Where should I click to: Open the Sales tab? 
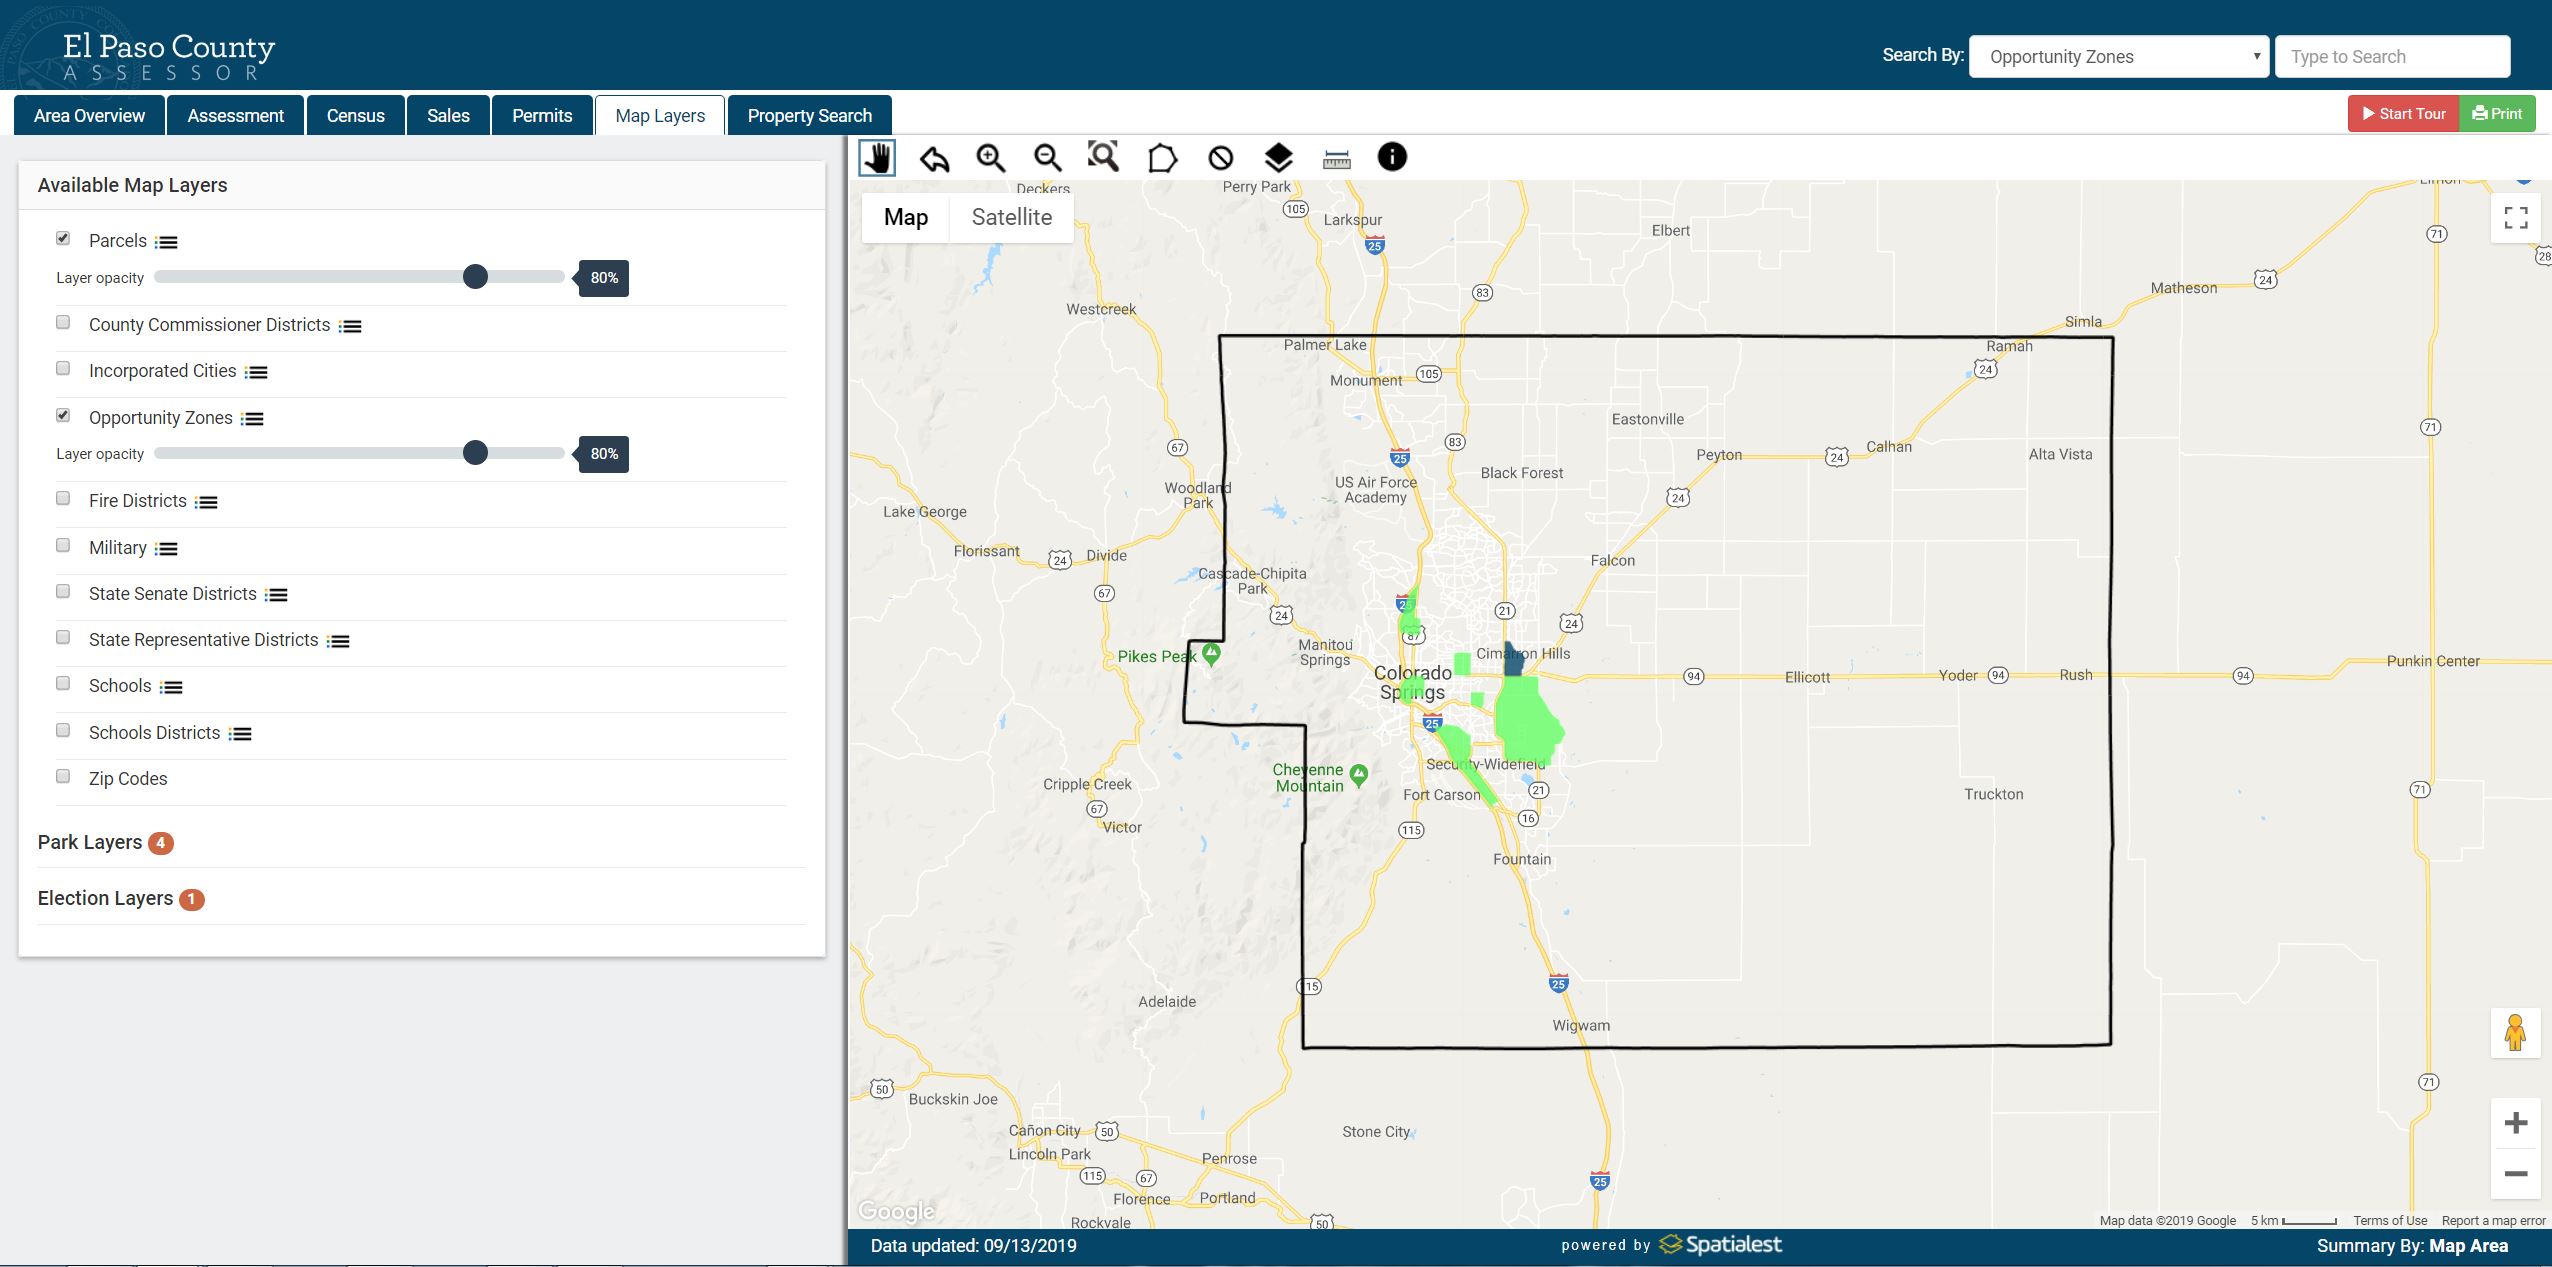click(448, 115)
